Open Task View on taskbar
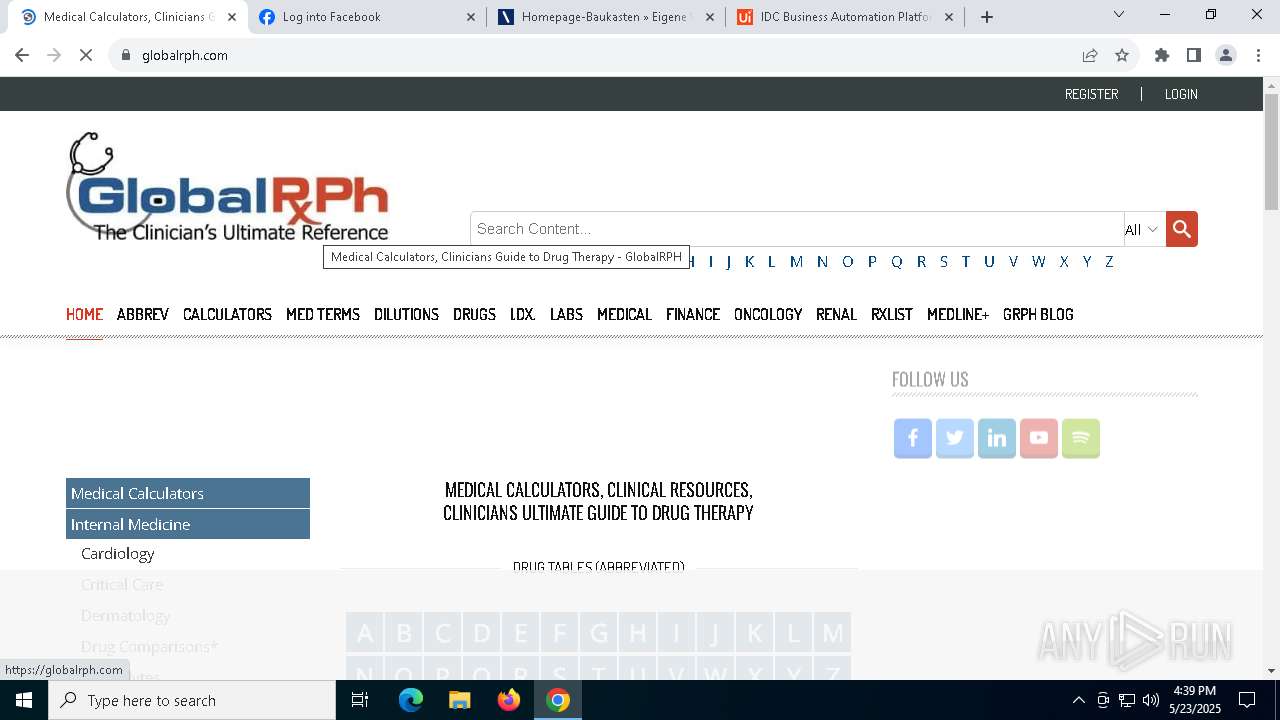1280x720 pixels. 360,700
